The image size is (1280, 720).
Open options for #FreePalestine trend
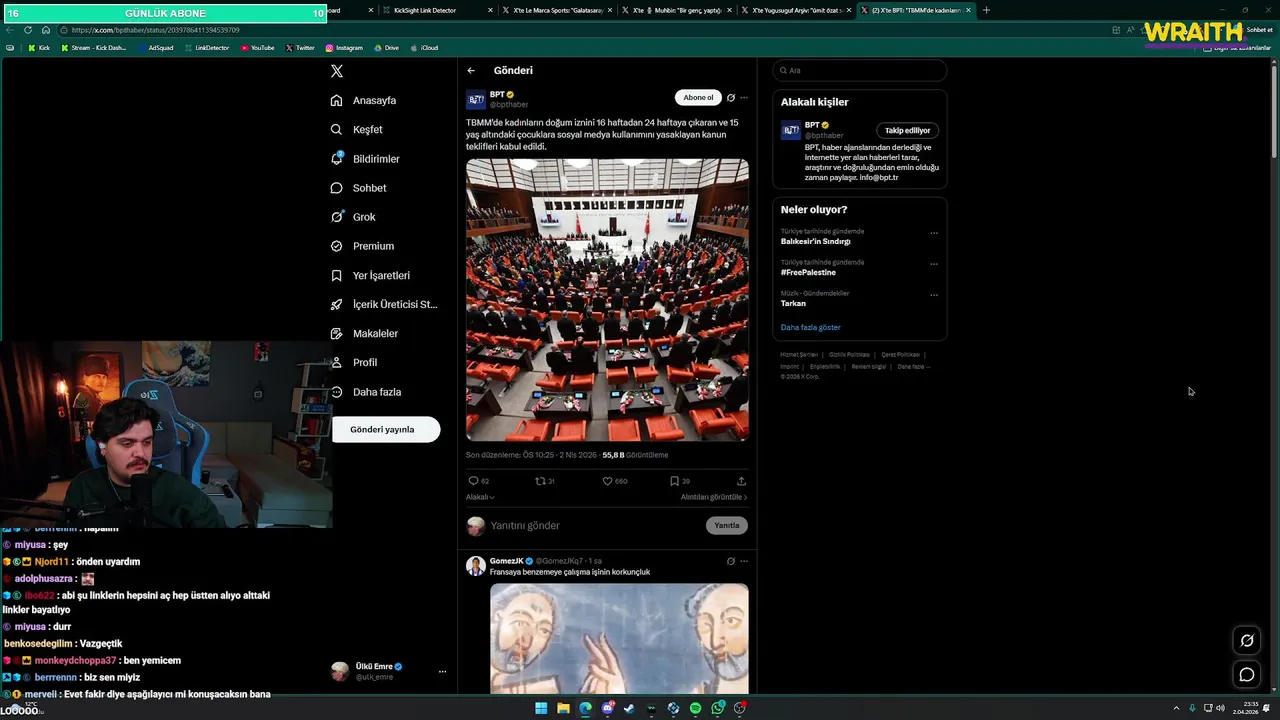[934, 264]
